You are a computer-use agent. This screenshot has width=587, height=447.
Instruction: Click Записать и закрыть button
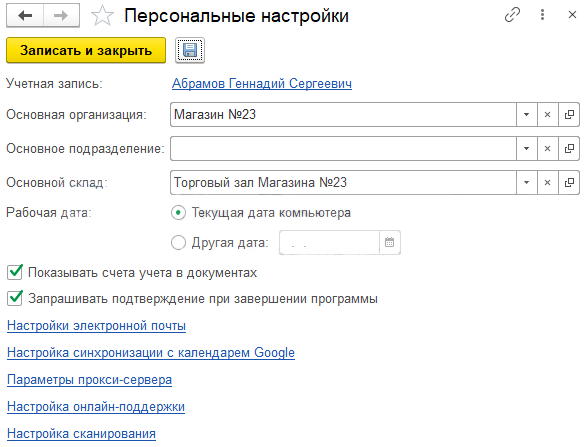click(x=86, y=50)
